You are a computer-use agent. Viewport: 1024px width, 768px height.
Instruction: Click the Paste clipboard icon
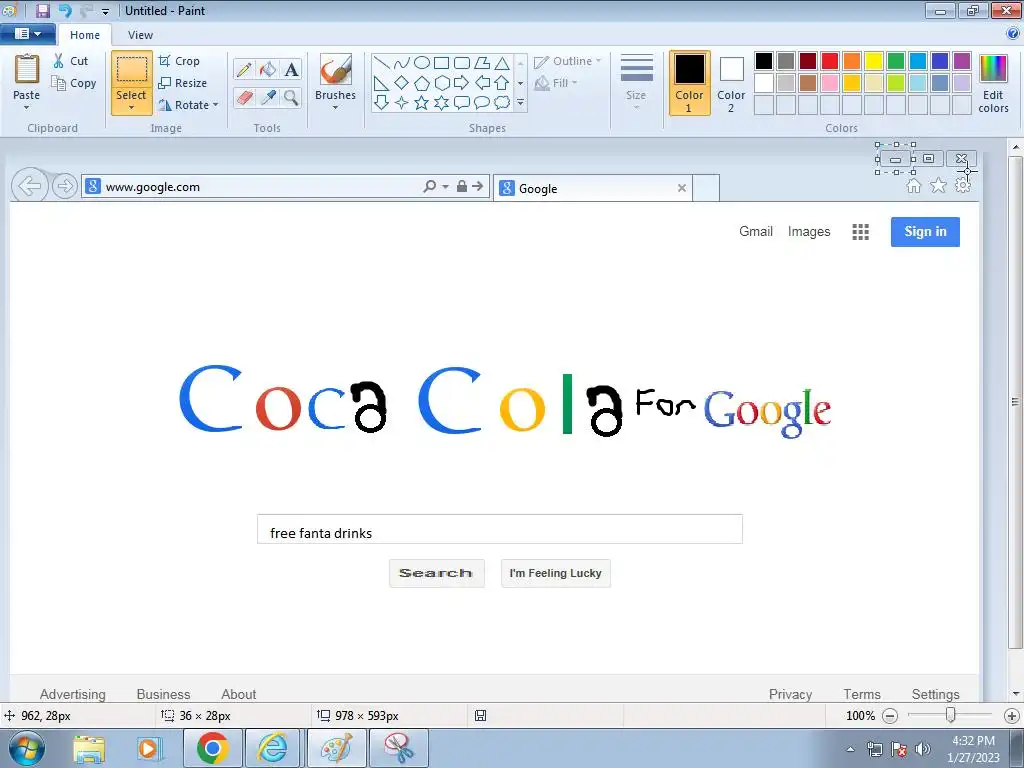(27, 69)
